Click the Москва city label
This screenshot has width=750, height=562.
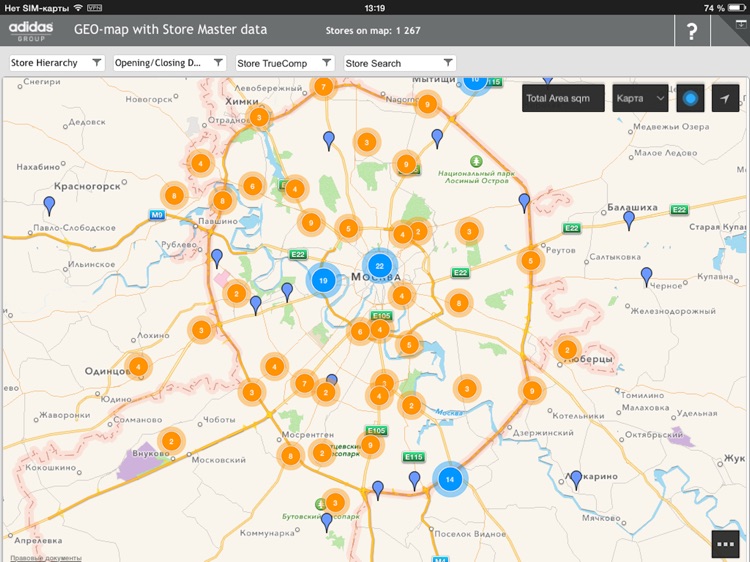click(x=376, y=277)
